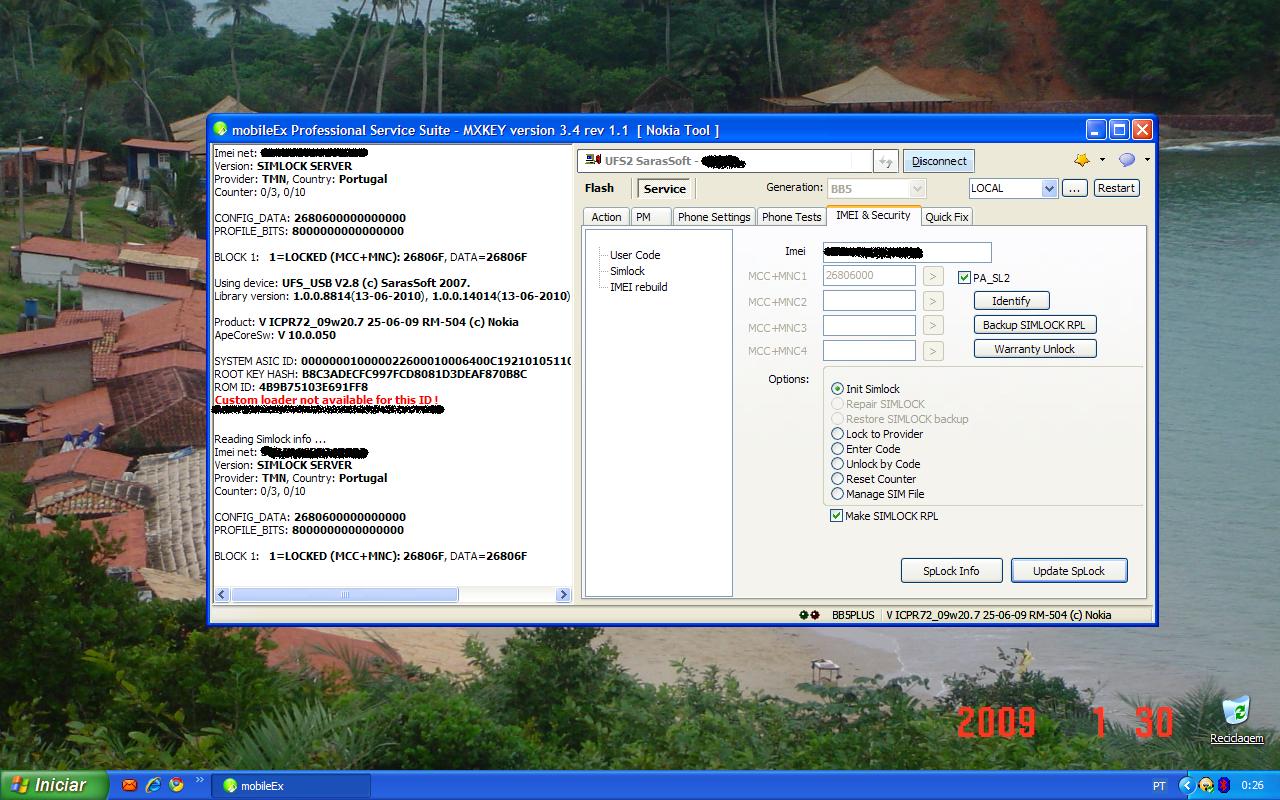Click the MCC+MNC2 arrow button
This screenshot has width=1280, height=800.
coord(932,301)
